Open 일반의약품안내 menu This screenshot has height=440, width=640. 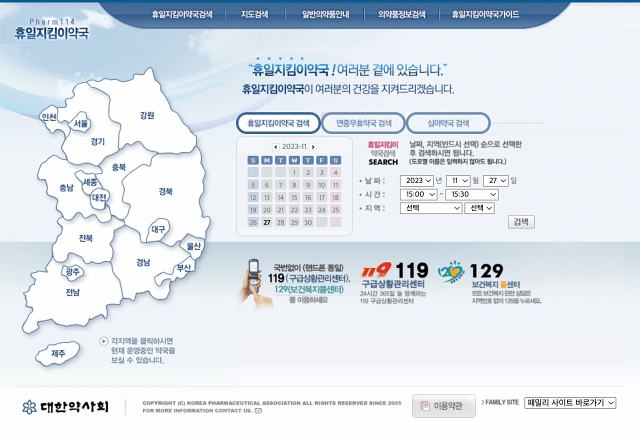325,15
